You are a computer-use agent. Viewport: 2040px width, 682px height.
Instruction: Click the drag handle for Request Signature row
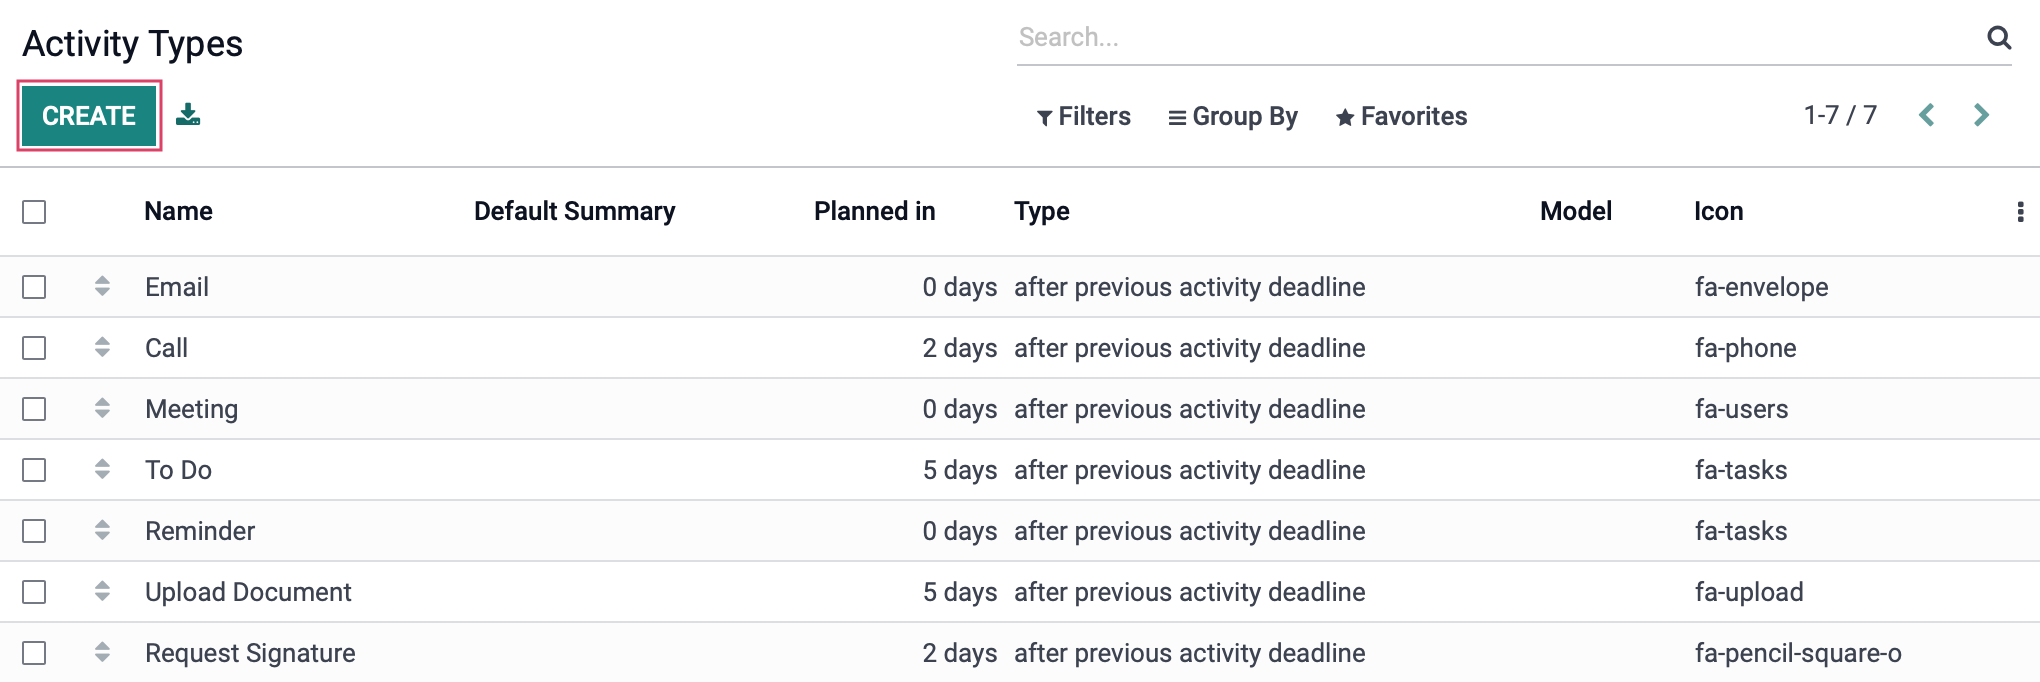tap(102, 653)
